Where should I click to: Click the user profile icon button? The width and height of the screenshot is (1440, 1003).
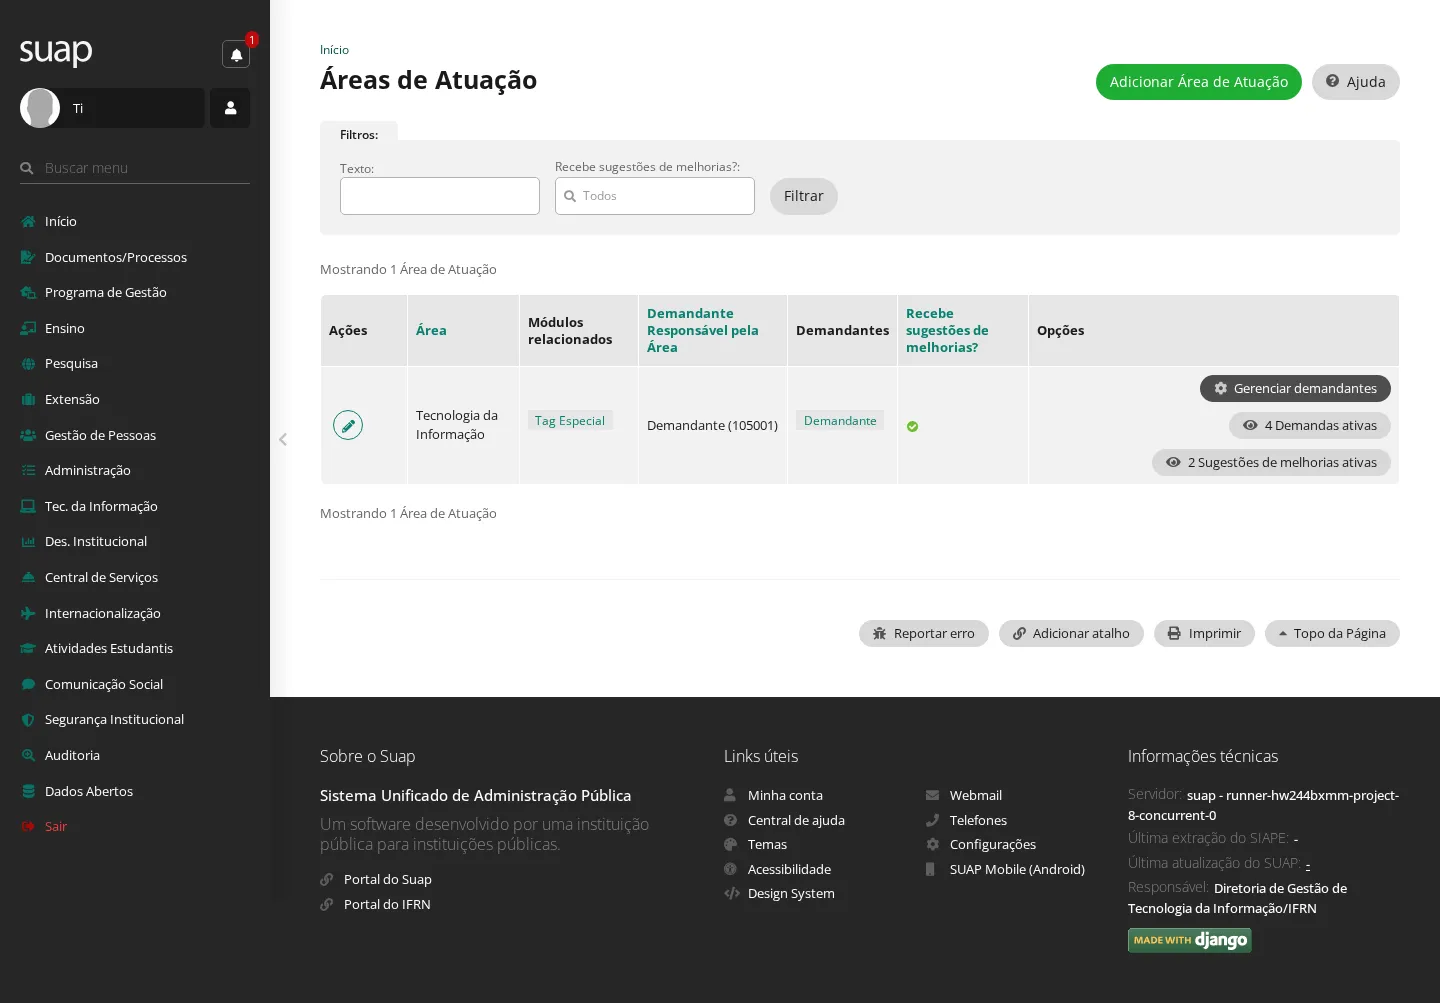[230, 108]
